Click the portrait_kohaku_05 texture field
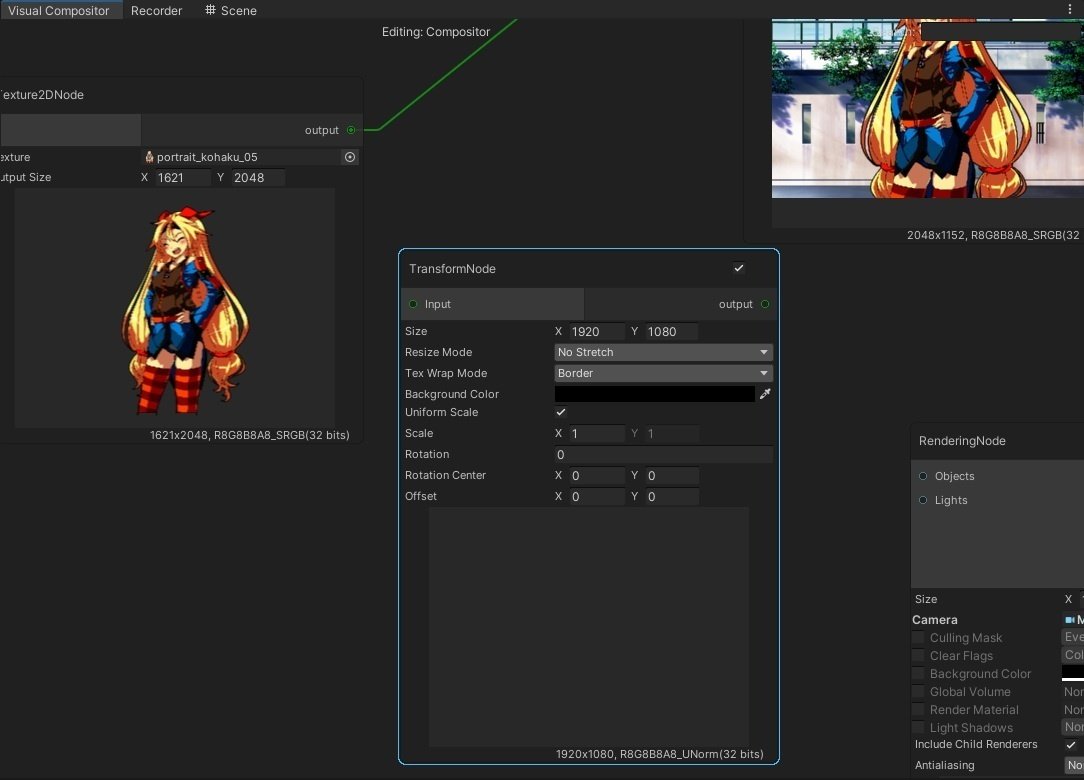 pyautogui.click(x=242, y=157)
